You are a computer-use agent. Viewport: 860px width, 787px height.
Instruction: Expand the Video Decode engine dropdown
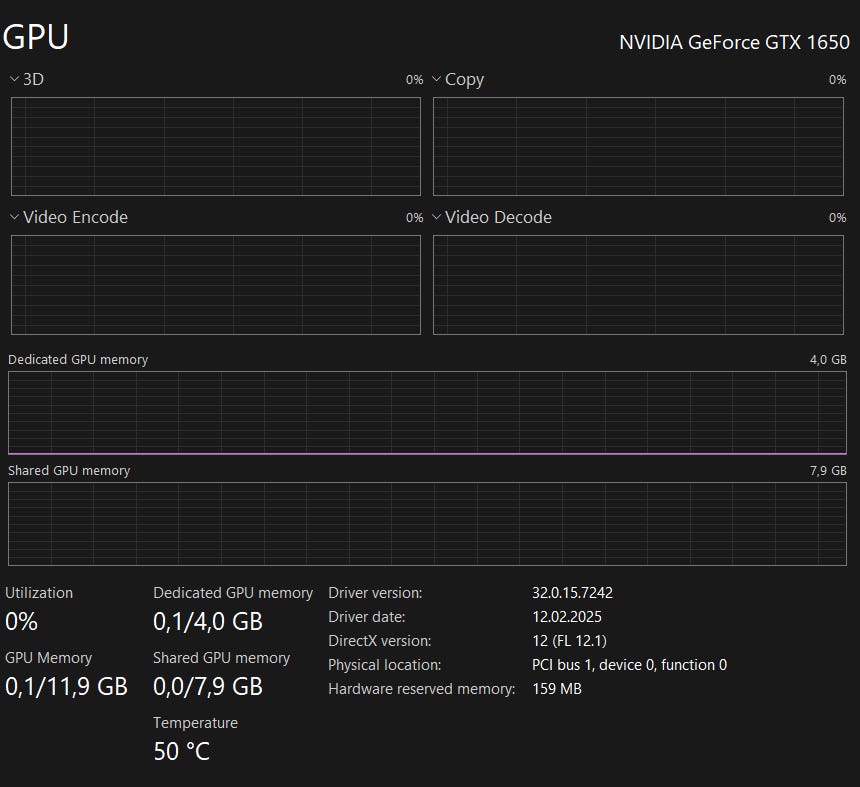(437, 217)
